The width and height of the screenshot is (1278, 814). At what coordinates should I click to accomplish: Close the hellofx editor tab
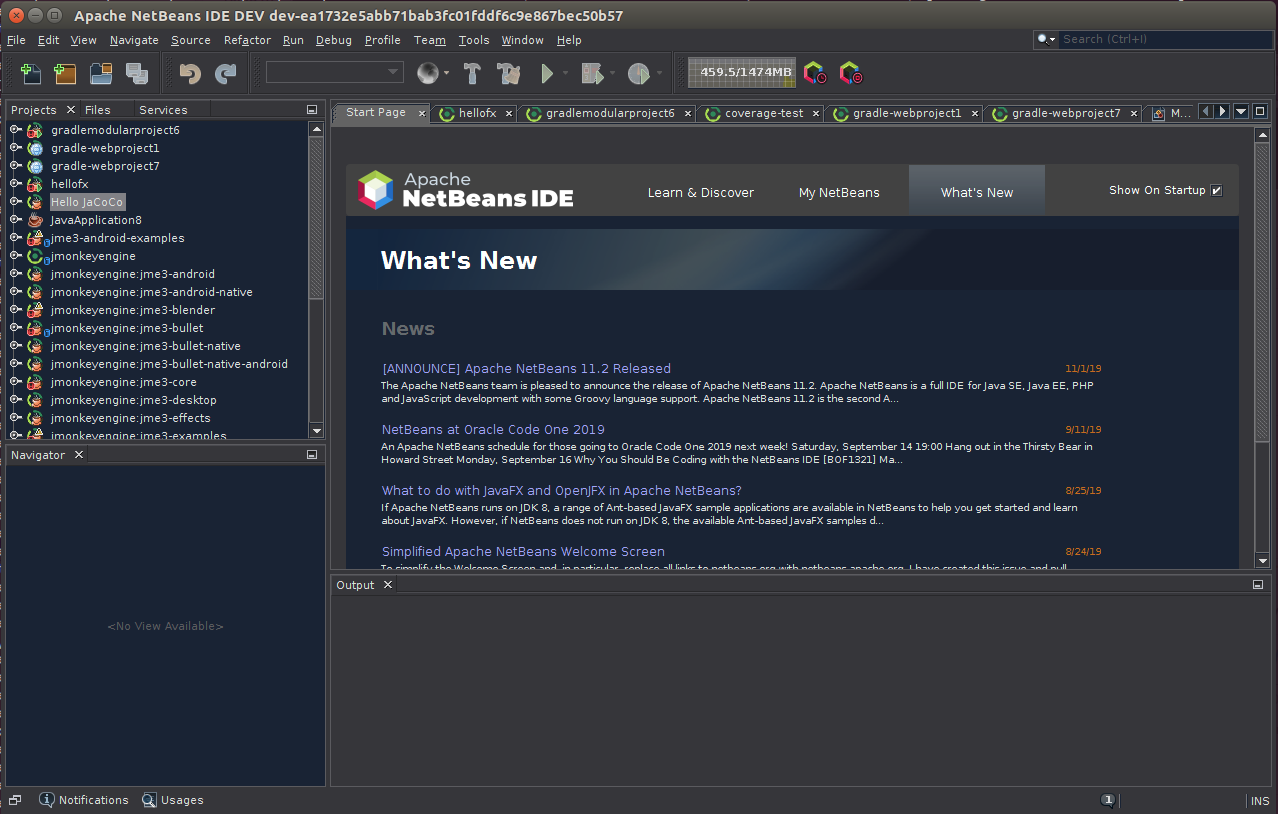pos(509,114)
